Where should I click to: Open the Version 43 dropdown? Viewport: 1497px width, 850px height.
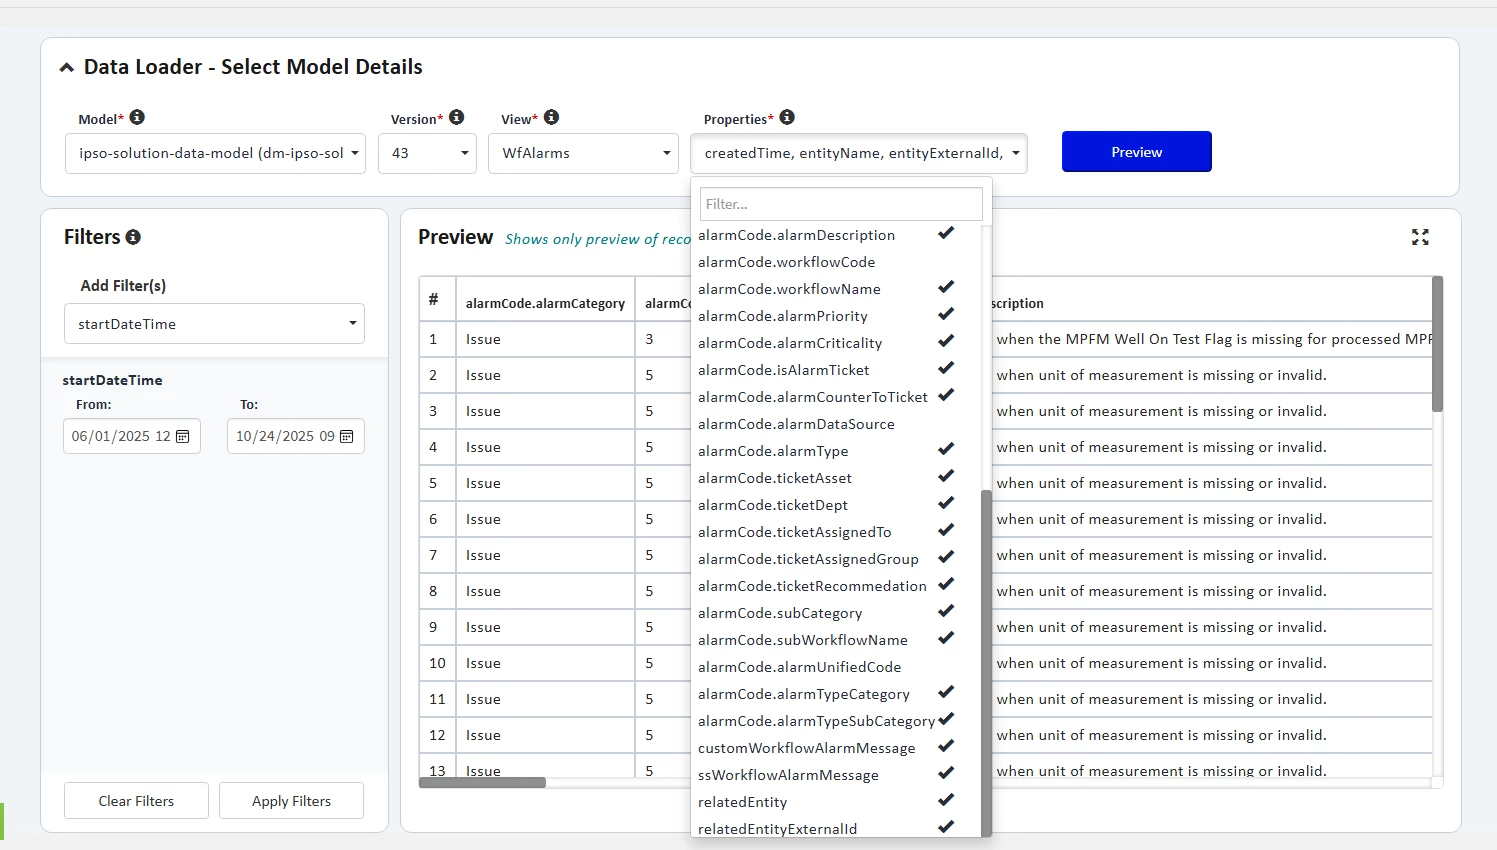pos(427,154)
